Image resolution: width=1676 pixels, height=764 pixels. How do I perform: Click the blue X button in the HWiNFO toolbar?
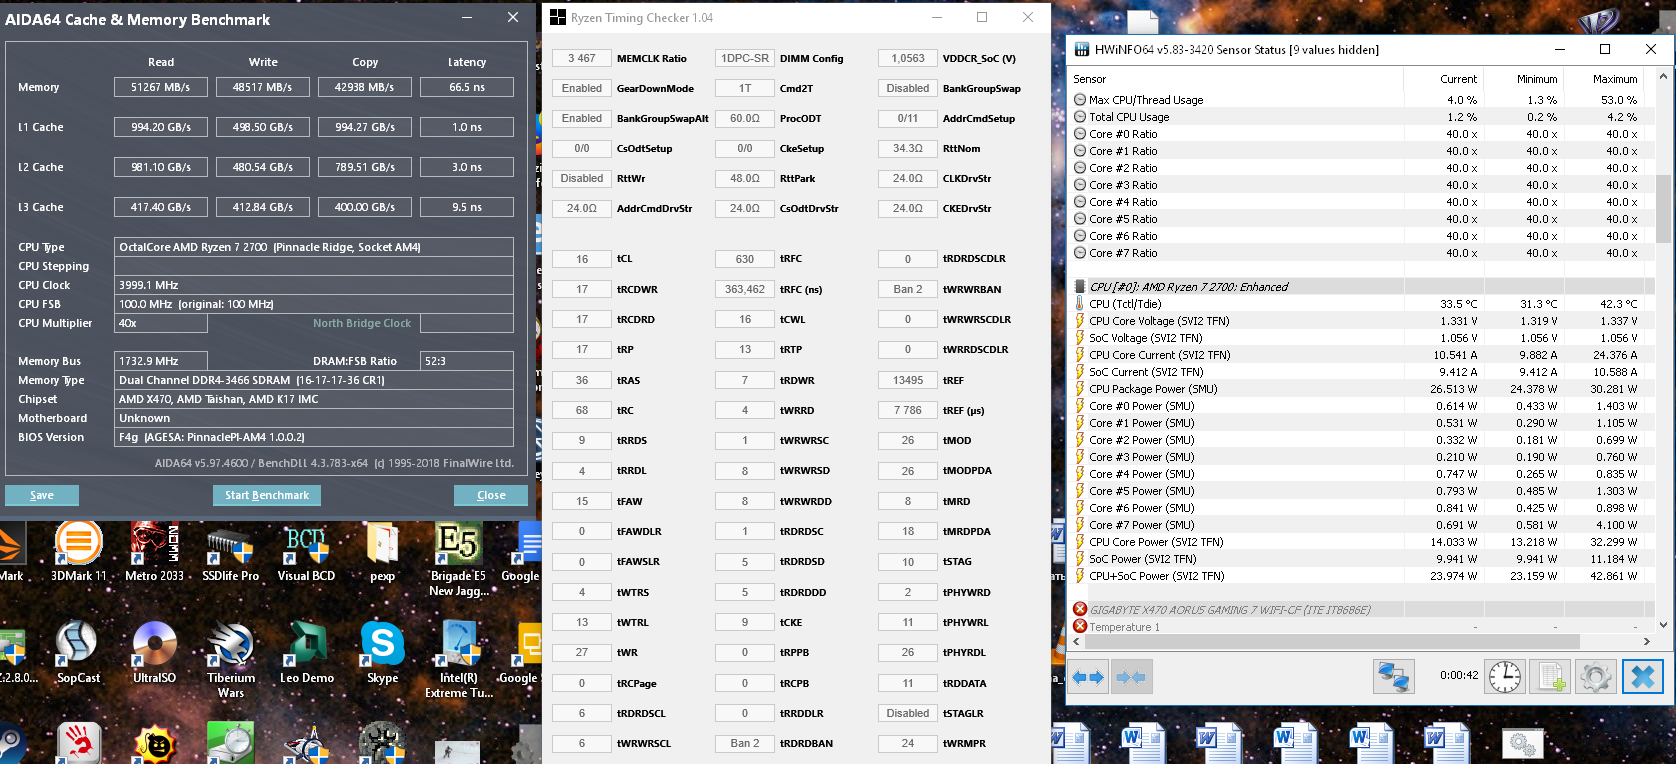1643,677
